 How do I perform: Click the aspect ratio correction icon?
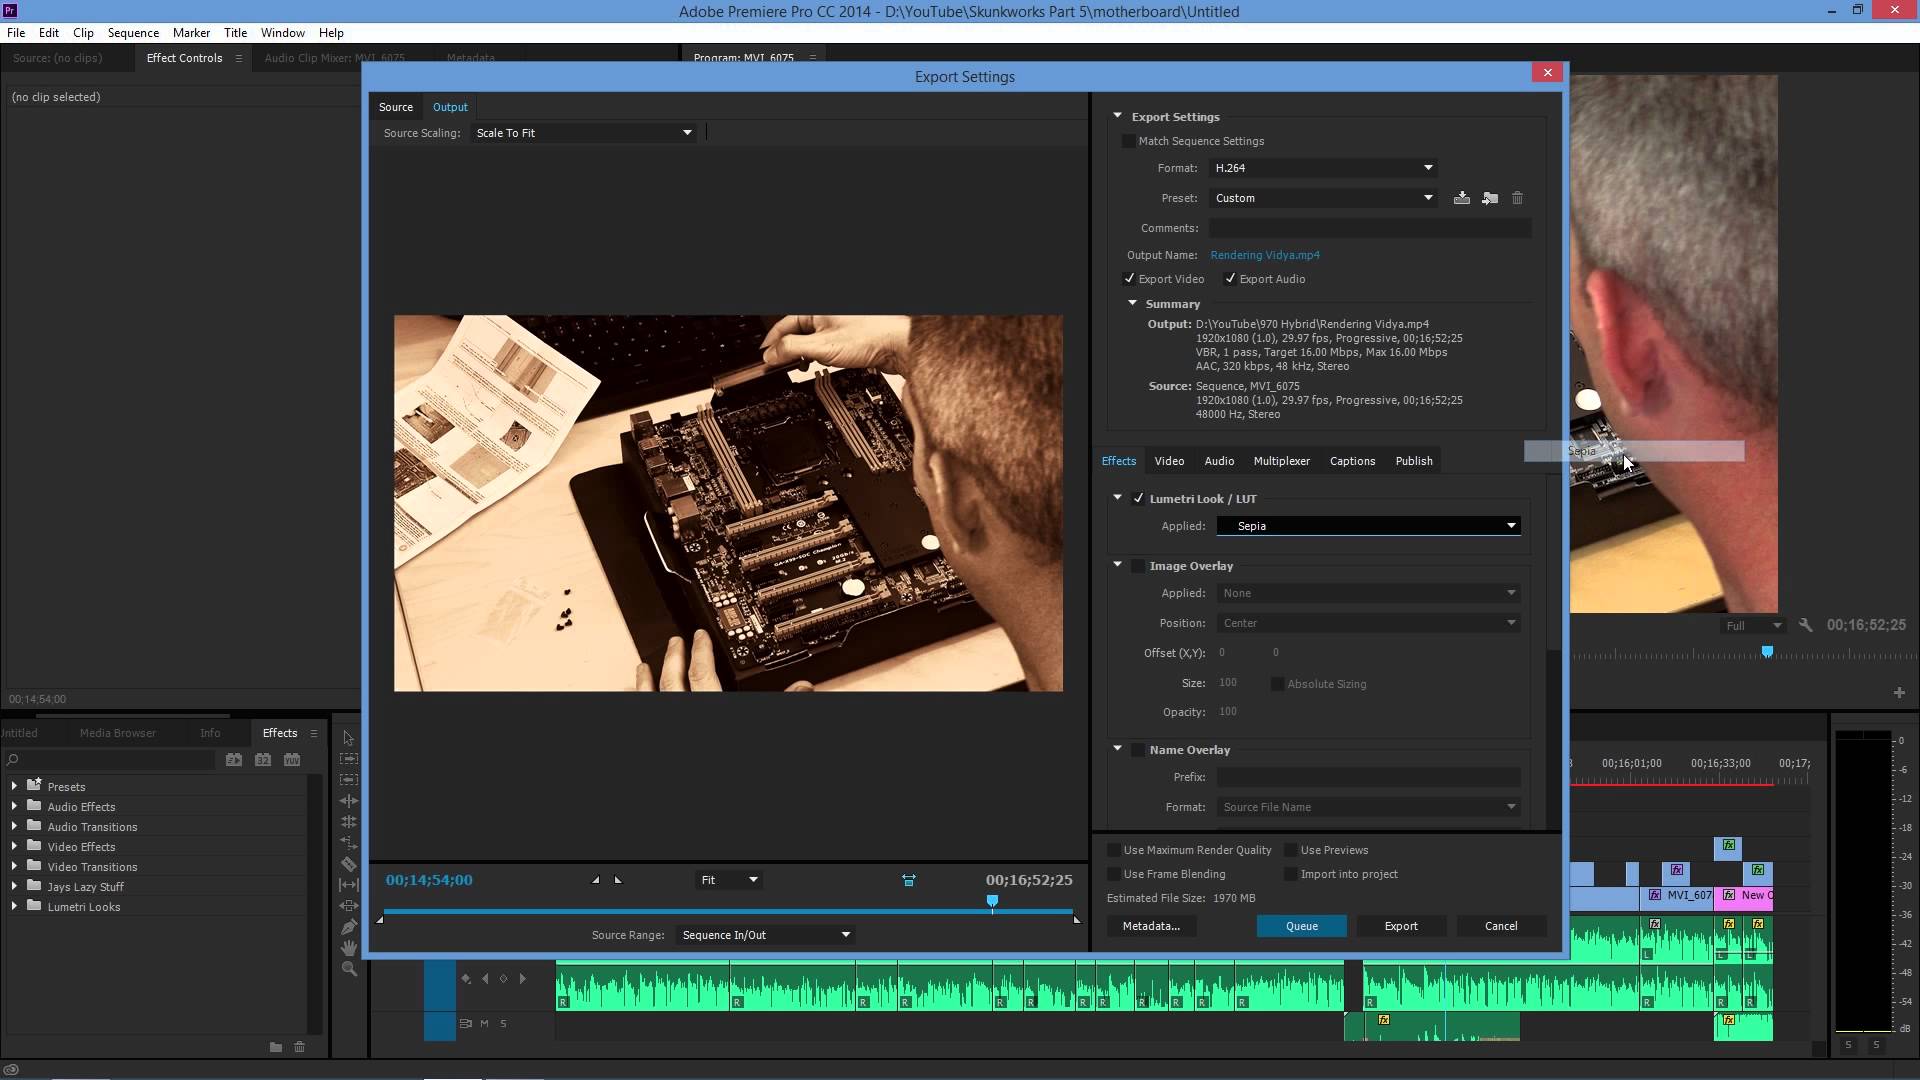[x=908, y=880]
